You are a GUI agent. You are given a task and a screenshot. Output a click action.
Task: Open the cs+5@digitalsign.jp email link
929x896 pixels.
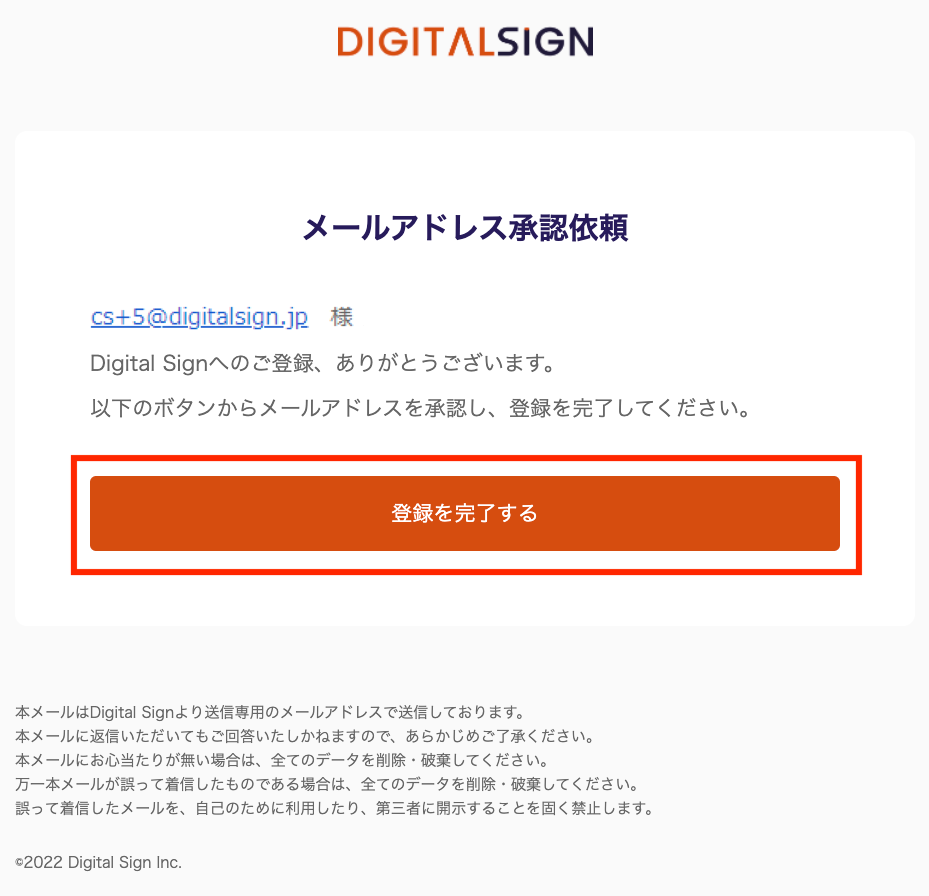[x=199, y=317]
